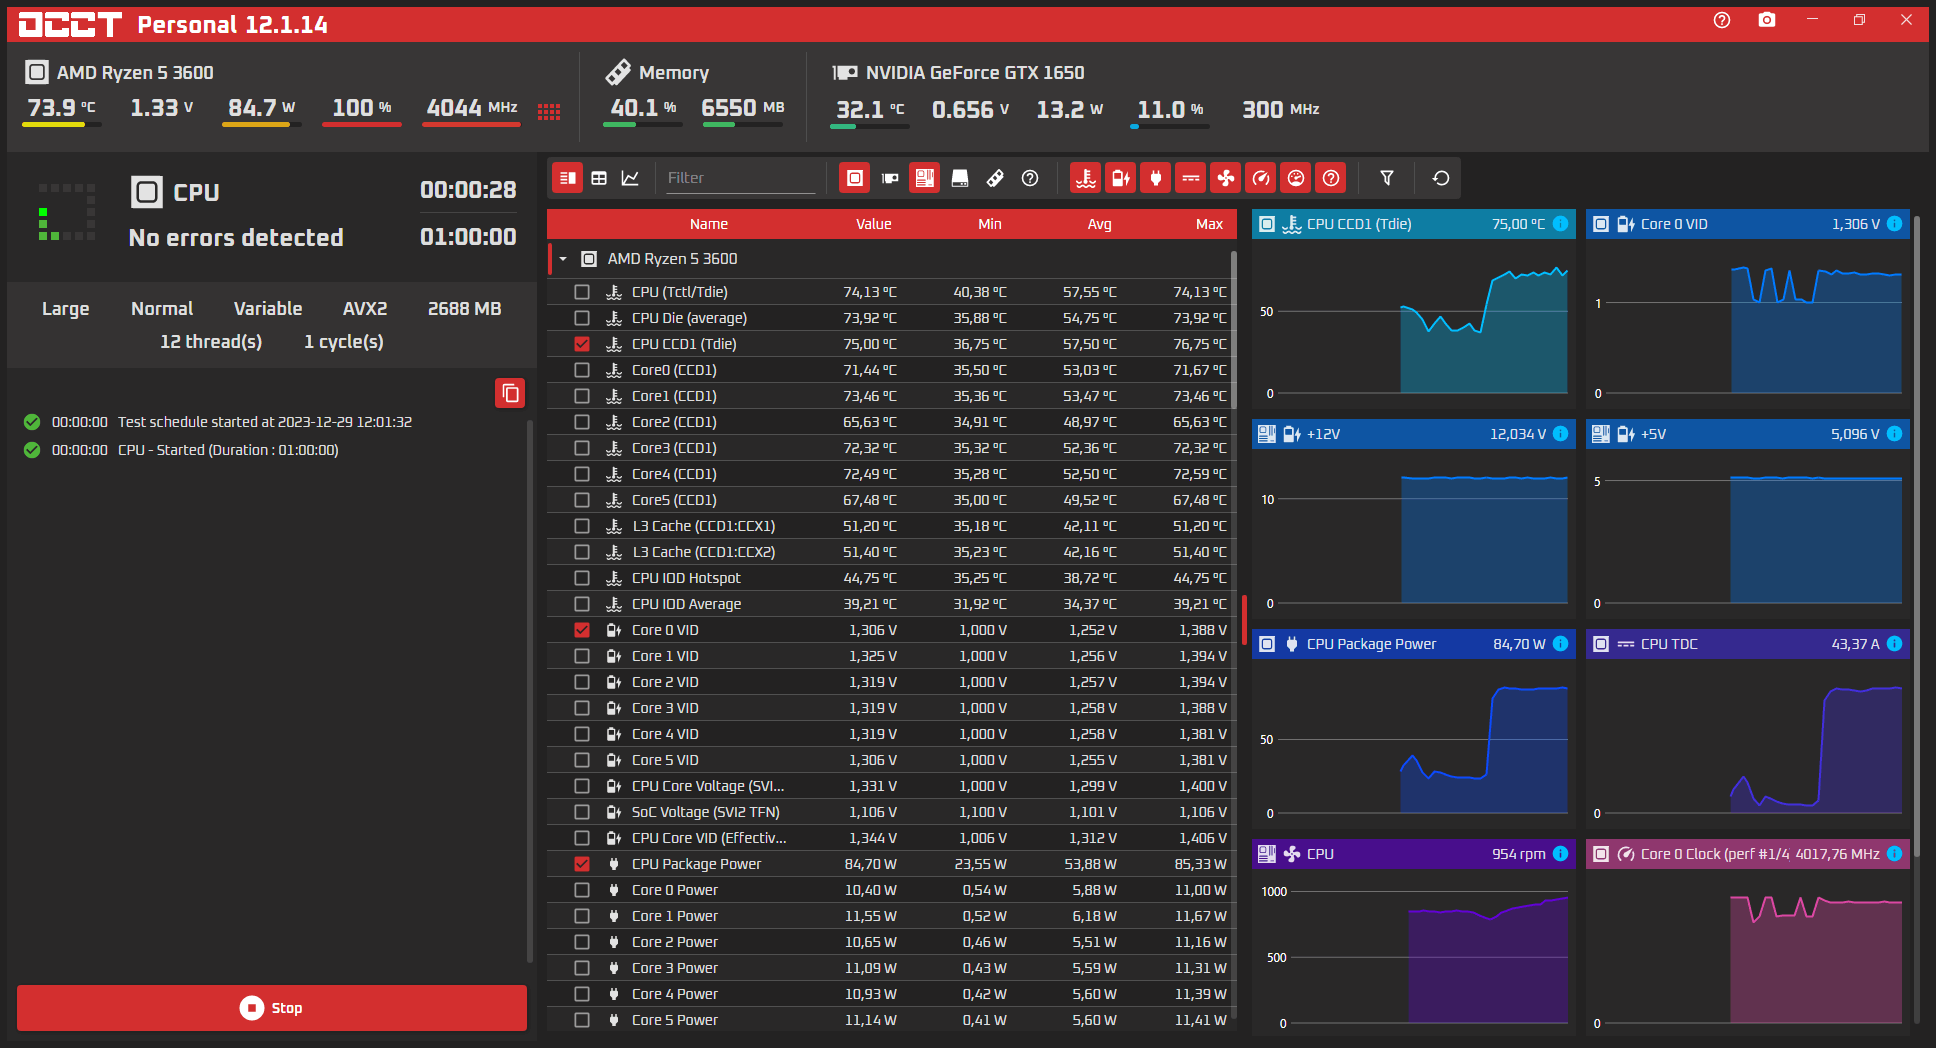Viewport: 1936px width, 1048px height.
Task: Click the 'Test schedule started' log entry
Action: click(x=265, y=422)
